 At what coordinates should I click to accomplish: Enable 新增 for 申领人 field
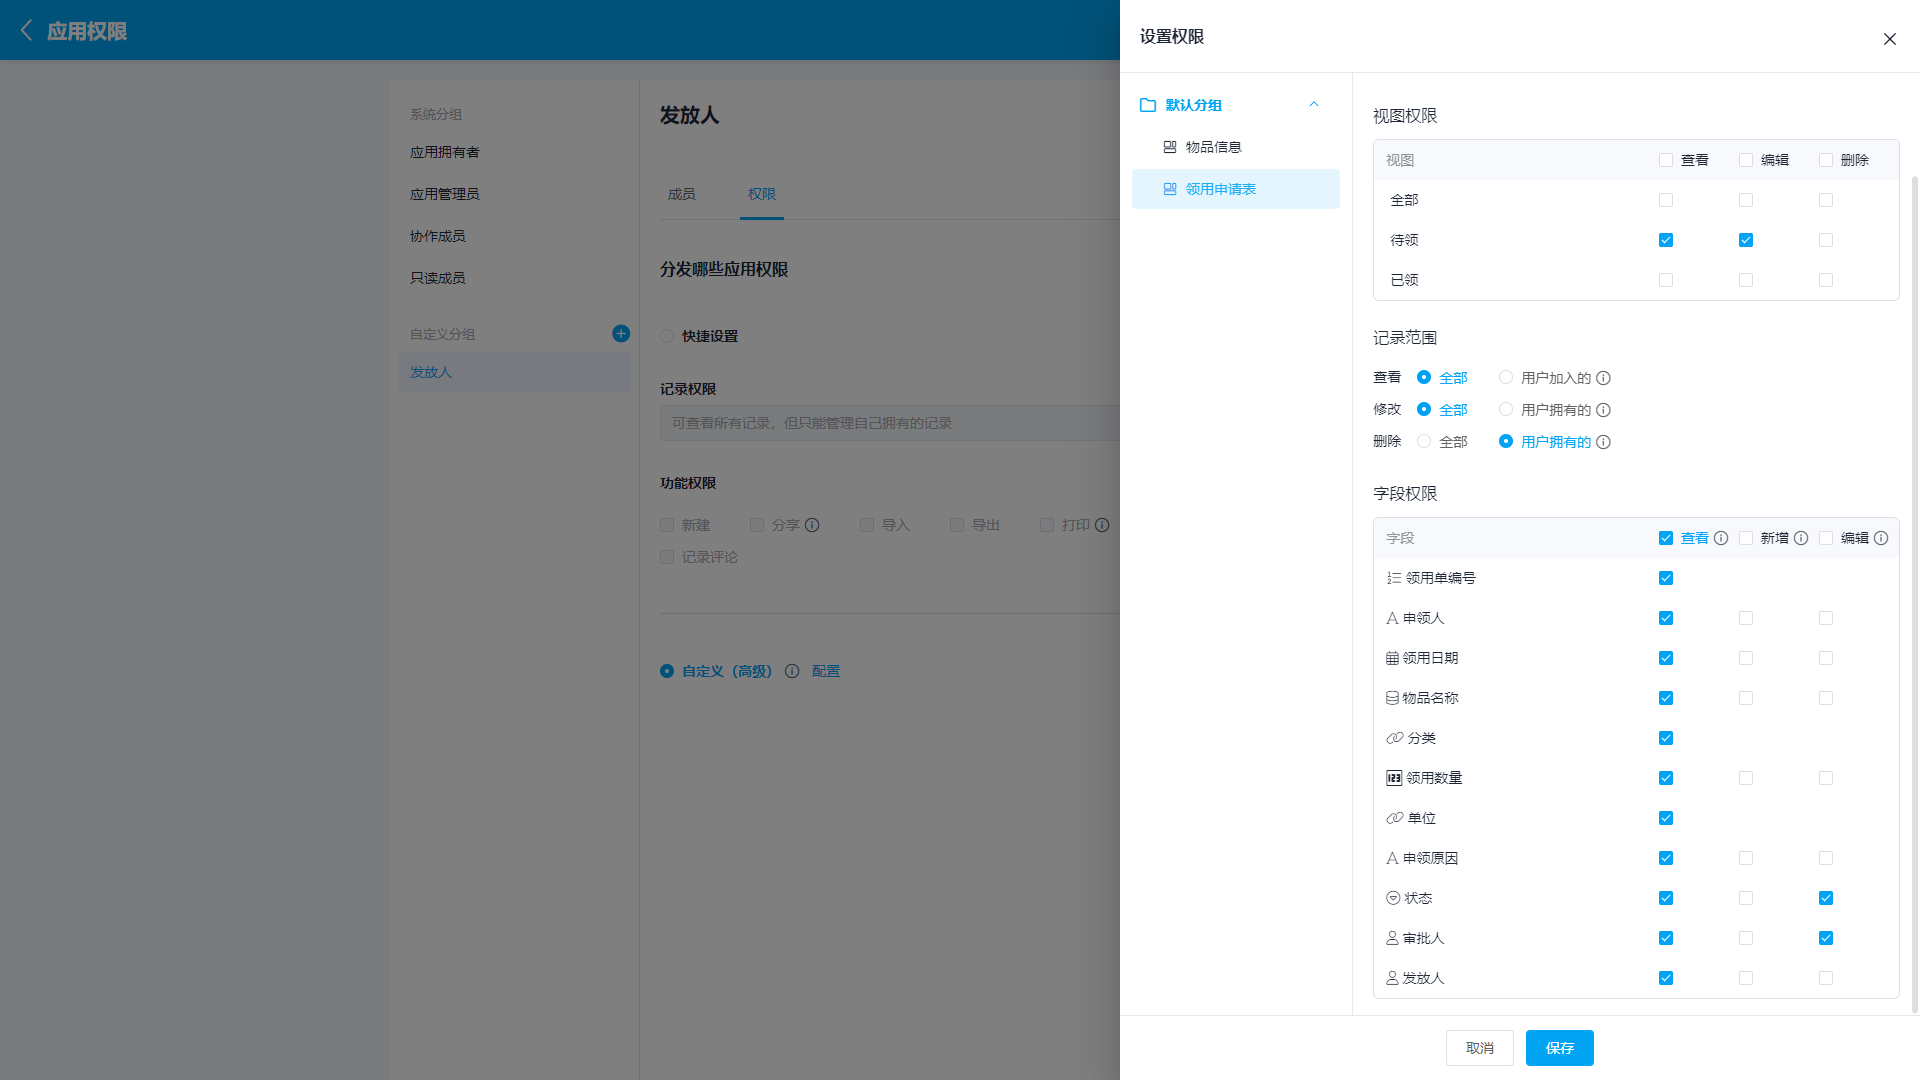pyautogui.click(x=1746, y=618)
